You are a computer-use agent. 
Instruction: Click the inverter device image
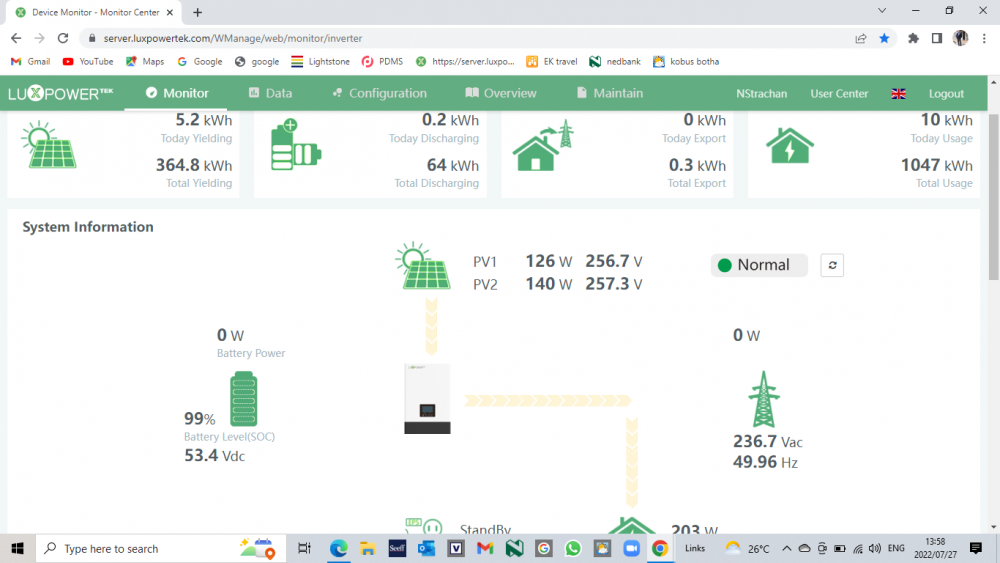(x=427, y=399)
